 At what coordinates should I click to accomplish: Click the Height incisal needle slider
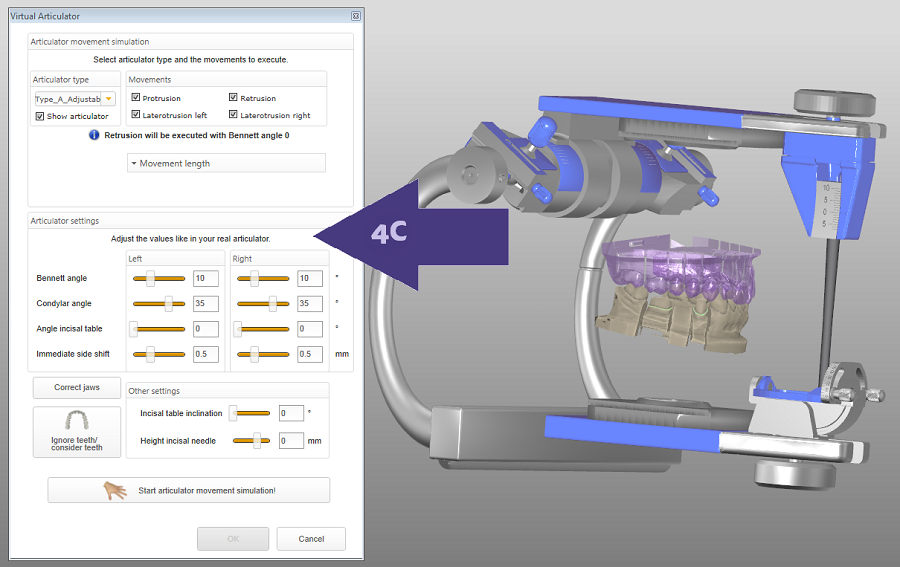click(x=251, y=441)
